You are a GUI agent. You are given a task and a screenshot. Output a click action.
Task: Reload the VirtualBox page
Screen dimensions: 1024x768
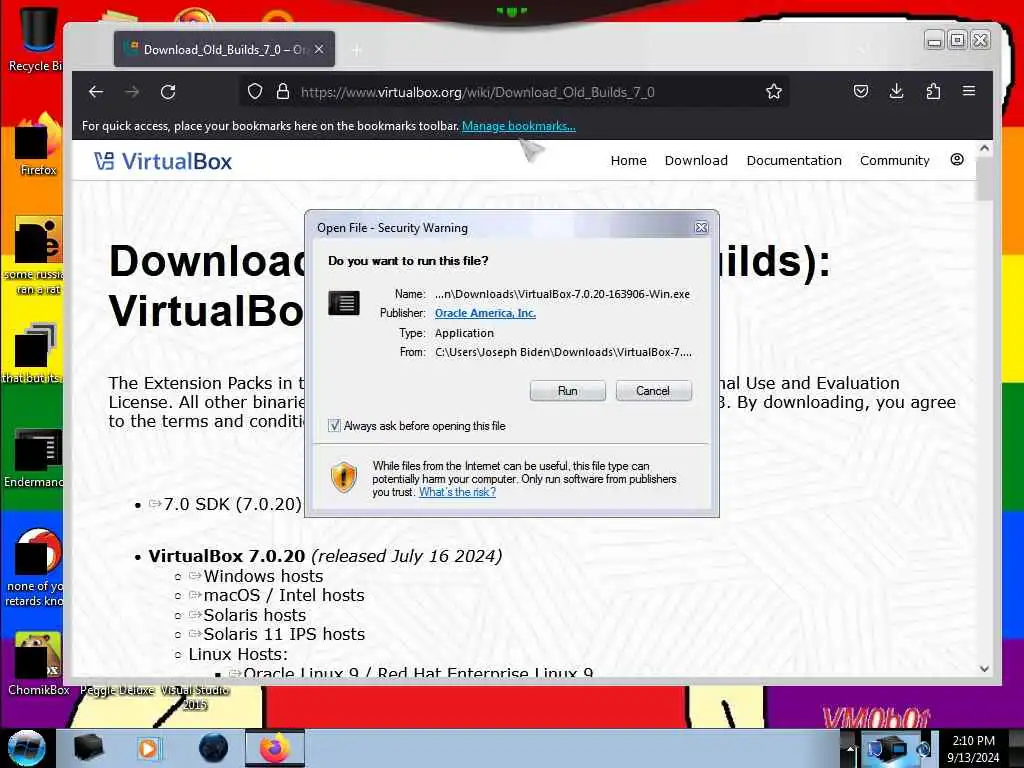coord(168,92)
